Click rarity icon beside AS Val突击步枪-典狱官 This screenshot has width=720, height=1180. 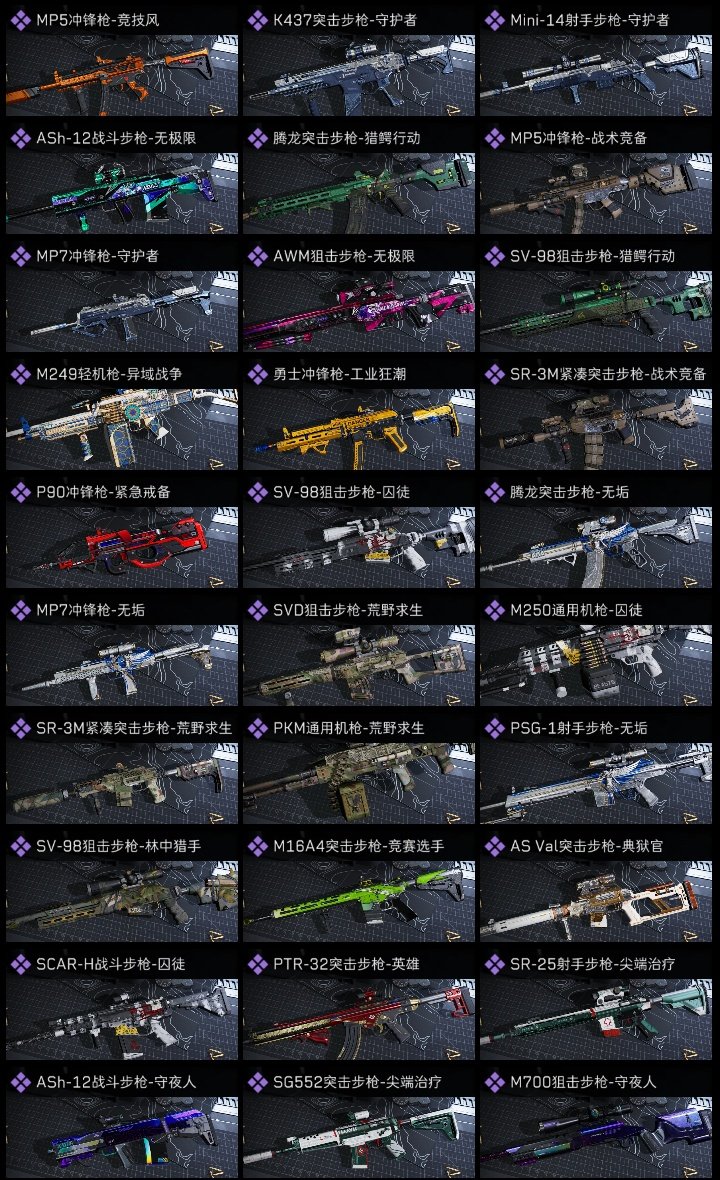494,846
